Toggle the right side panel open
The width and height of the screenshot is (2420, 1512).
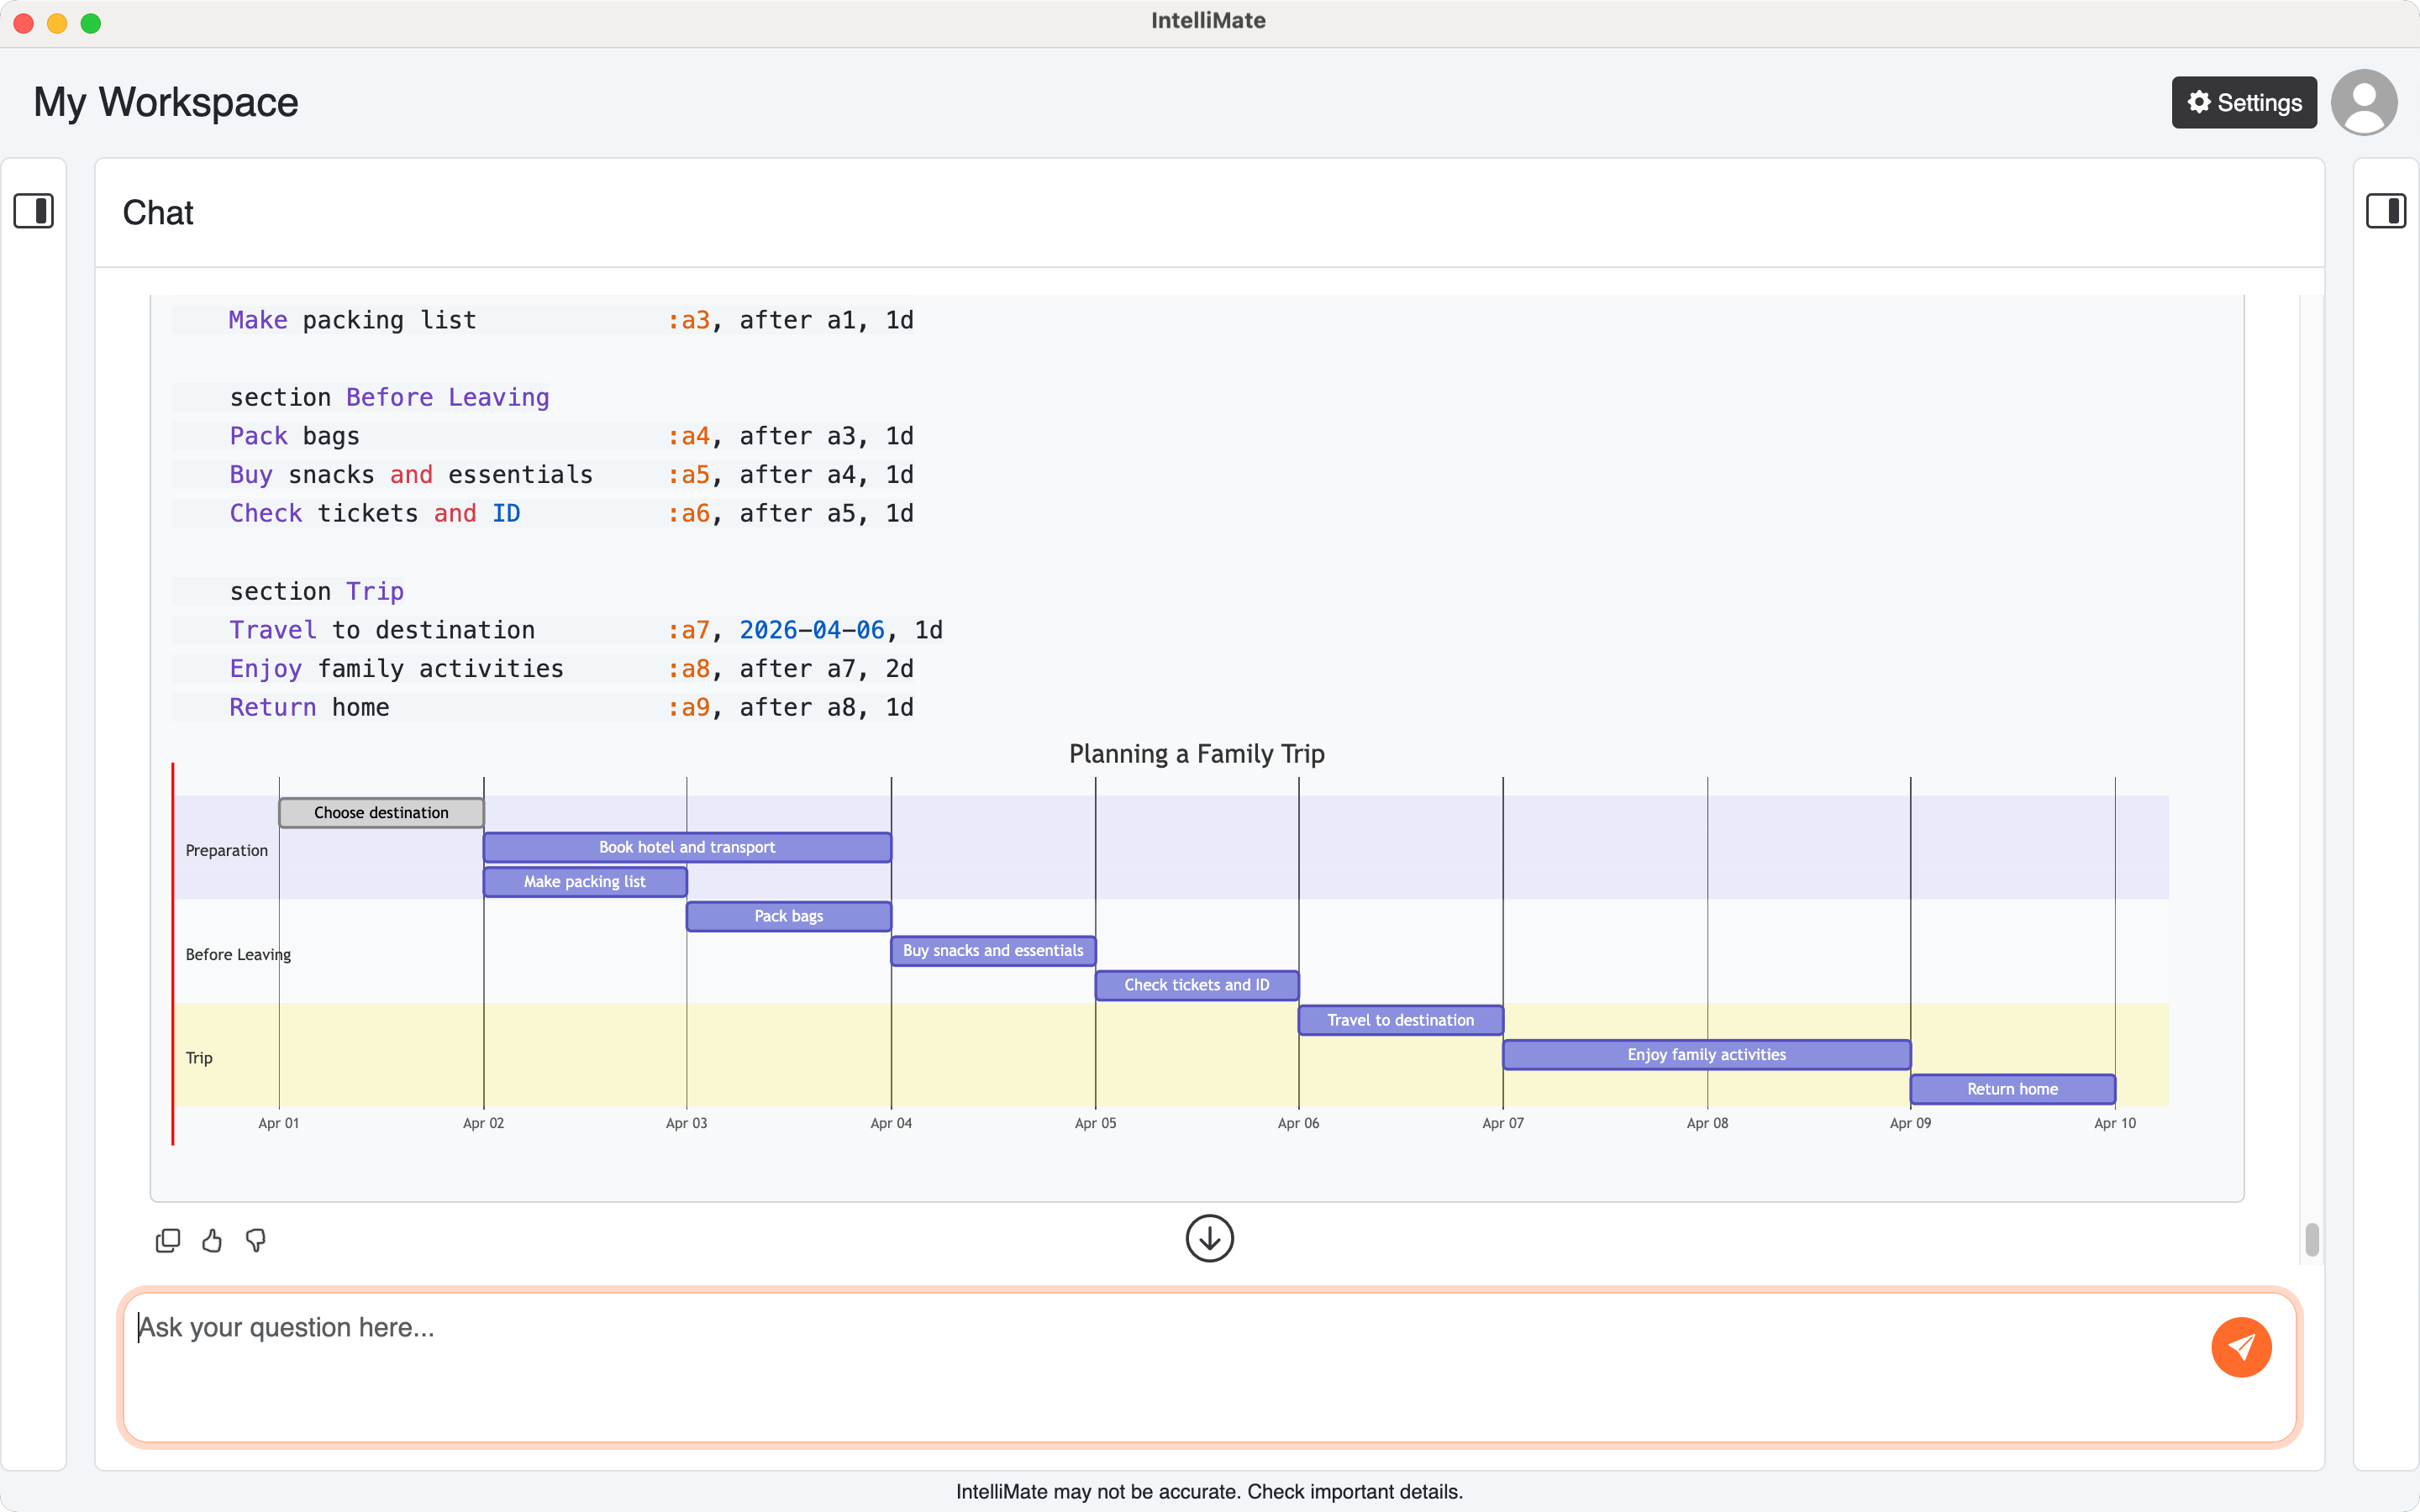point(2387,211)
